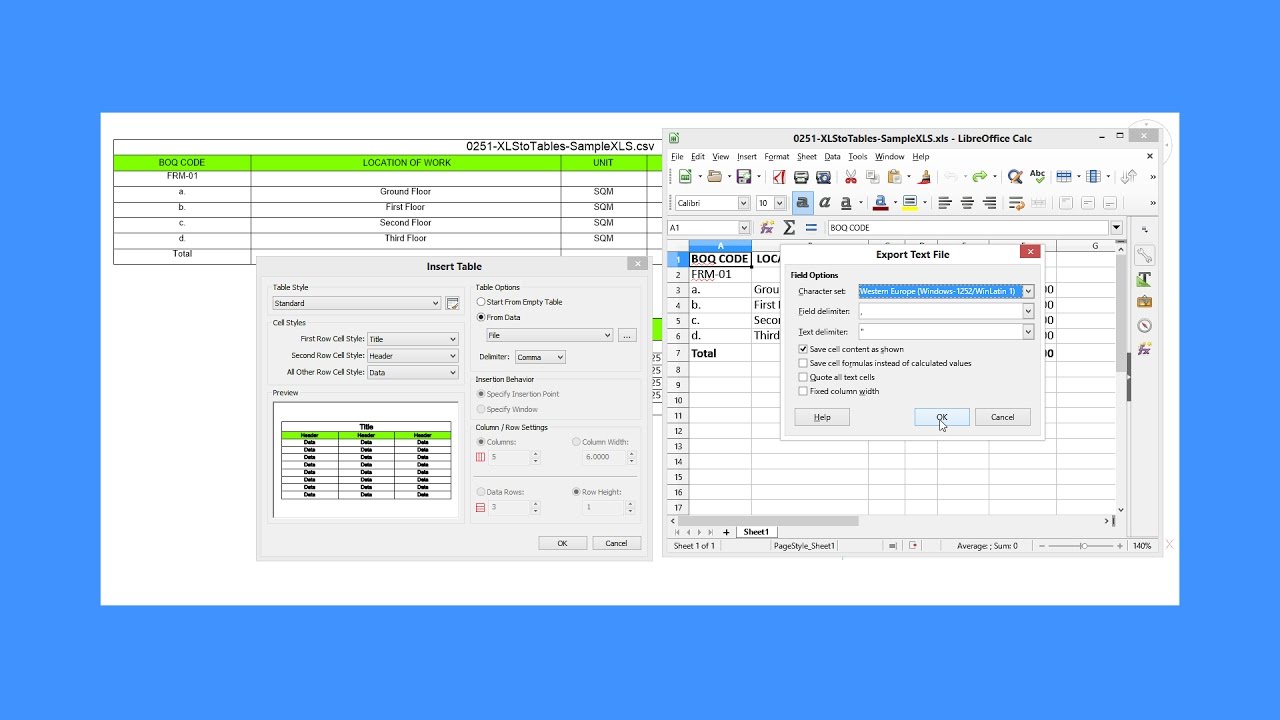Click the Align Left icon
The image size is (1280, 720).
coord(945,203)
